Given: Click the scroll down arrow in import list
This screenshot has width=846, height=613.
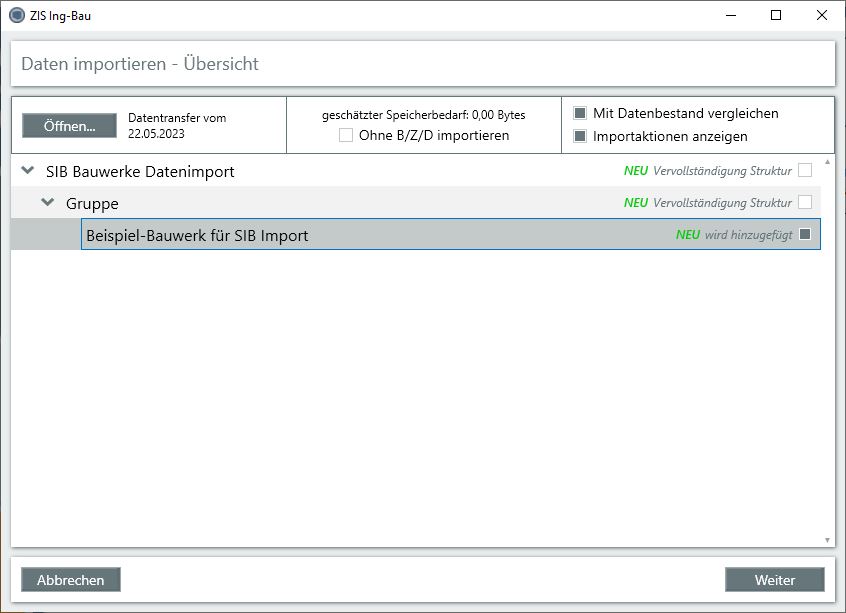Looking at the screenshot, I should (827, 540).
